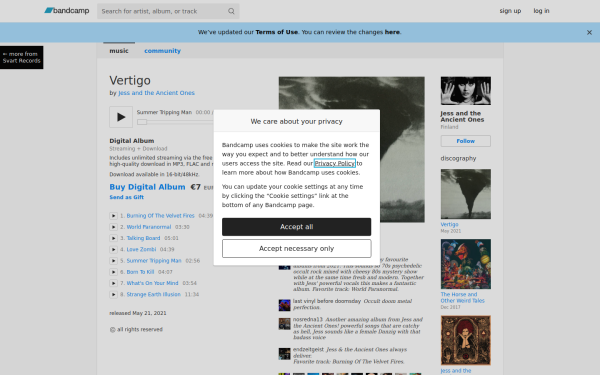Open Summer Tripping Man track link
Image resolution: width=600 pixels, height=375 pixels.
[154, 261]
